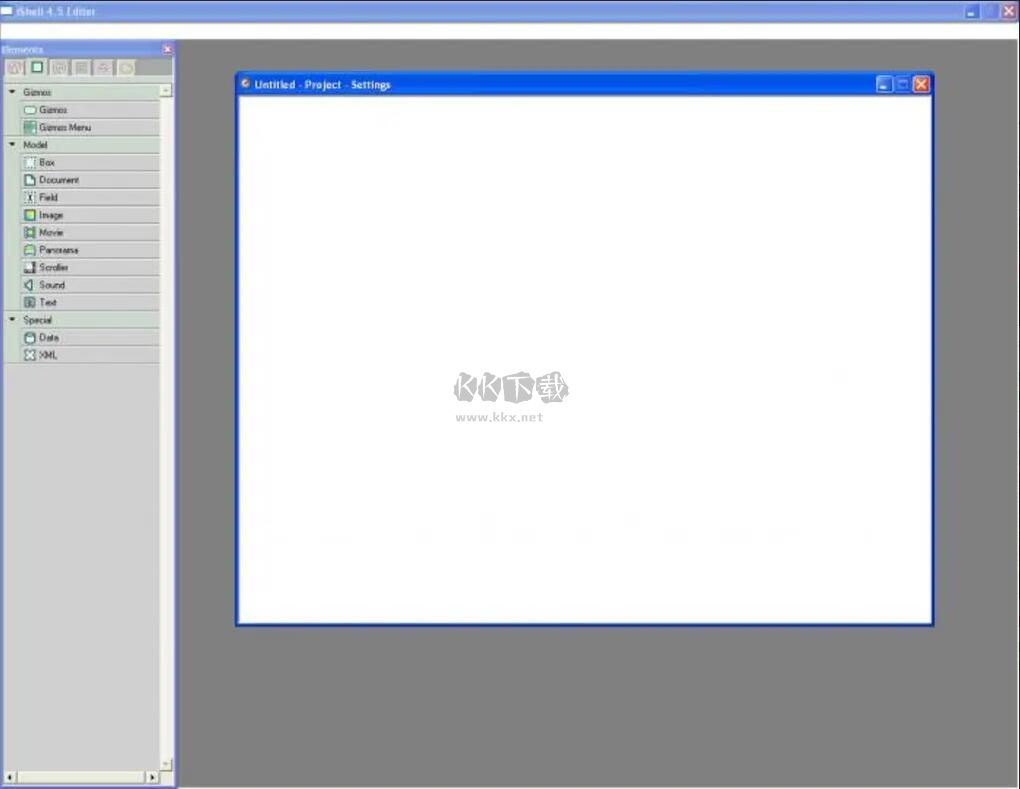The image size is (1020, 789).
Task: Collapse the Special section
Action: 11,319
